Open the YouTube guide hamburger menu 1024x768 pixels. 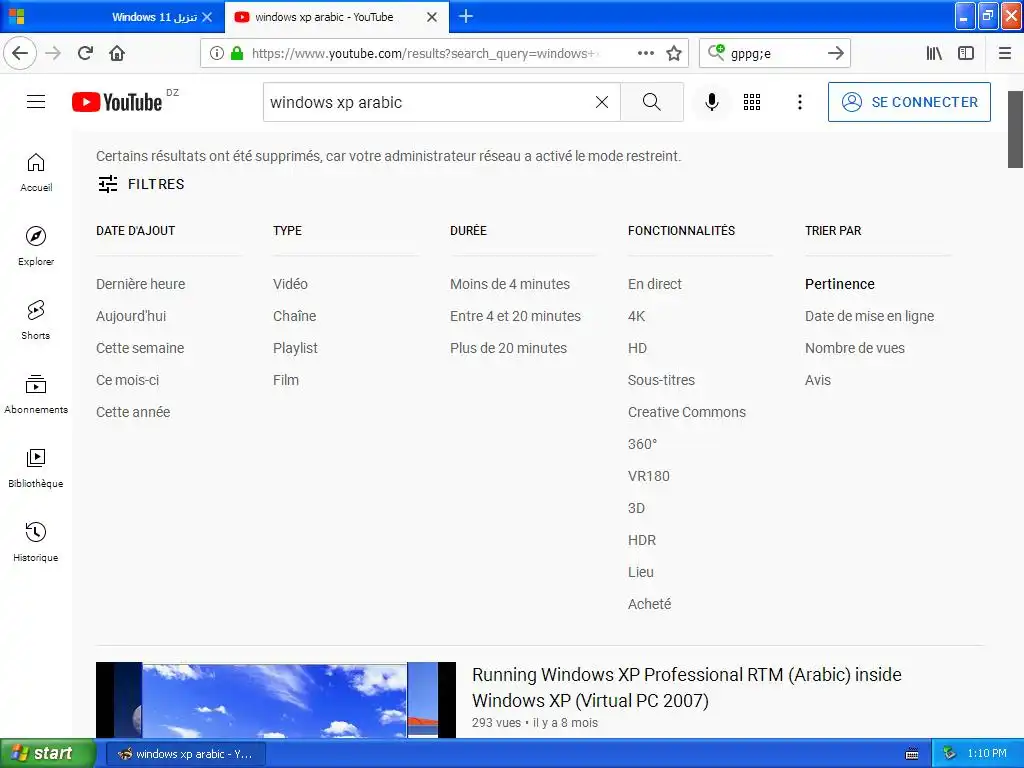[x=36, y=102]
